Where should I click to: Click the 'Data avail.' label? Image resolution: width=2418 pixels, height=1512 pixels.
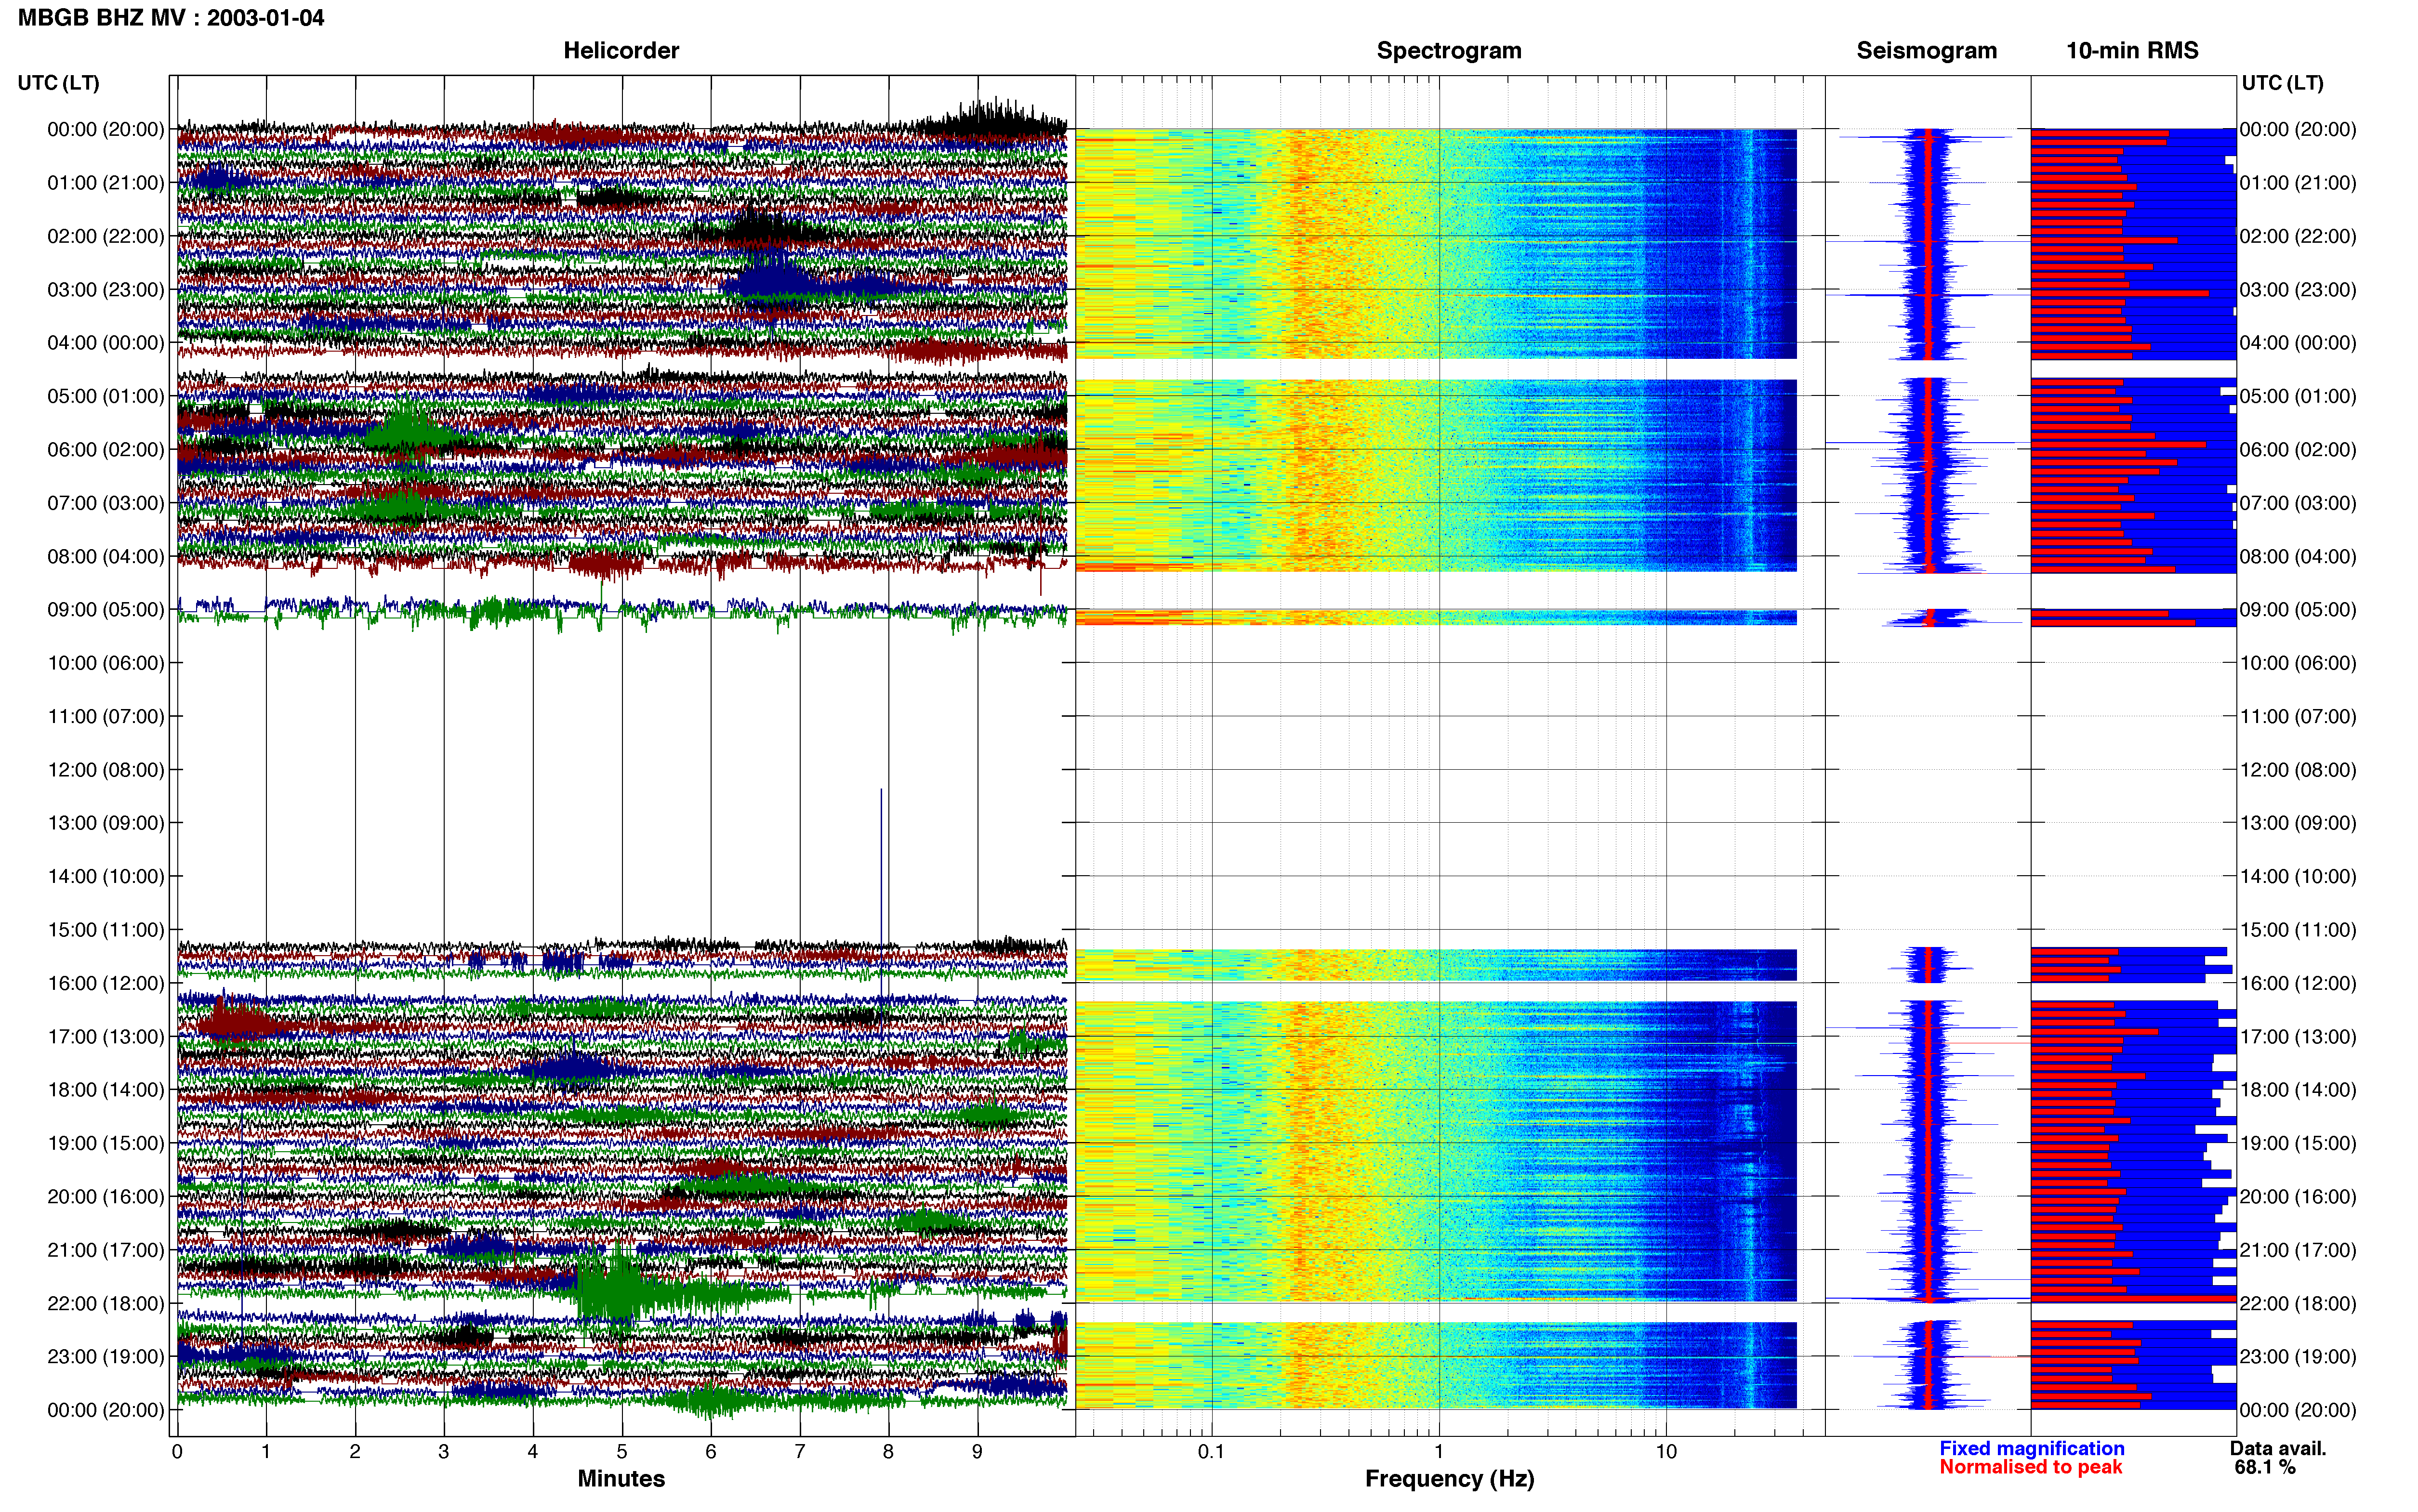[x=2278, y=1448]
